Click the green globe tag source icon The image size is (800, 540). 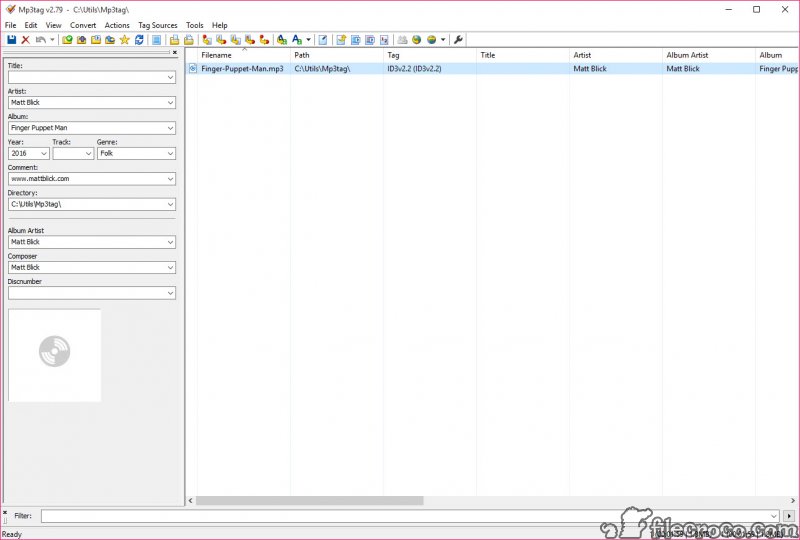[x=416, y=39]
